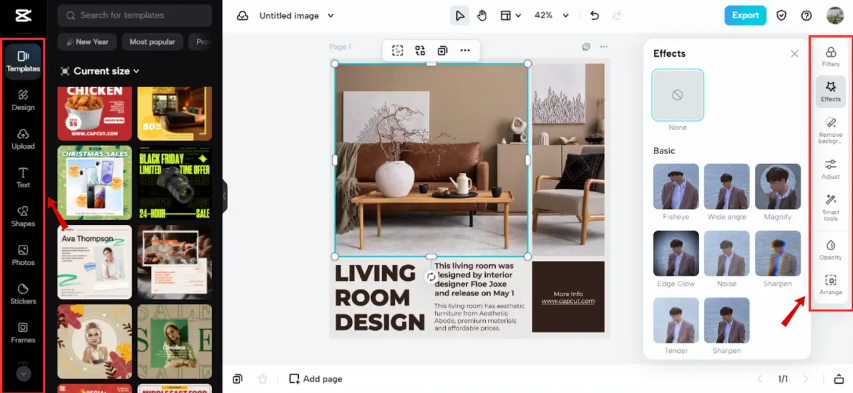Image resolution: width=853 pixels, height=393 pixels.
Task: Select the pointer select tool
Action: pos(460,16)
